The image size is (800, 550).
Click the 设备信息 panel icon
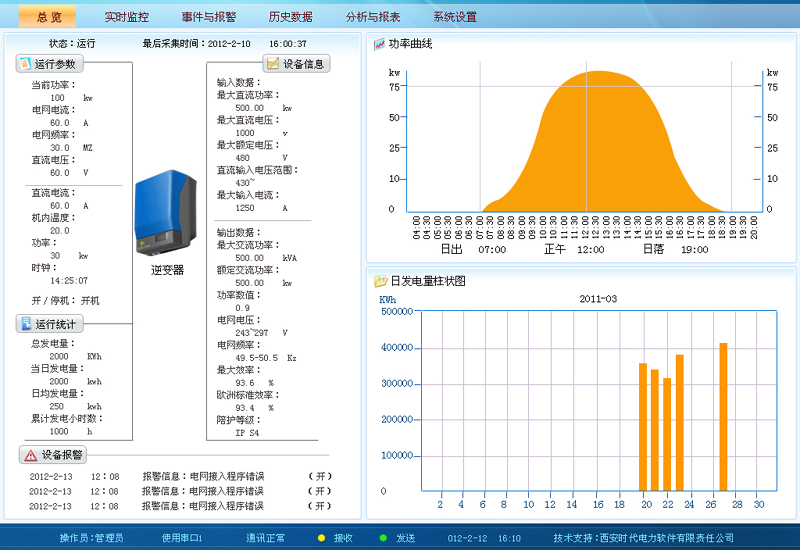(272, 64)
